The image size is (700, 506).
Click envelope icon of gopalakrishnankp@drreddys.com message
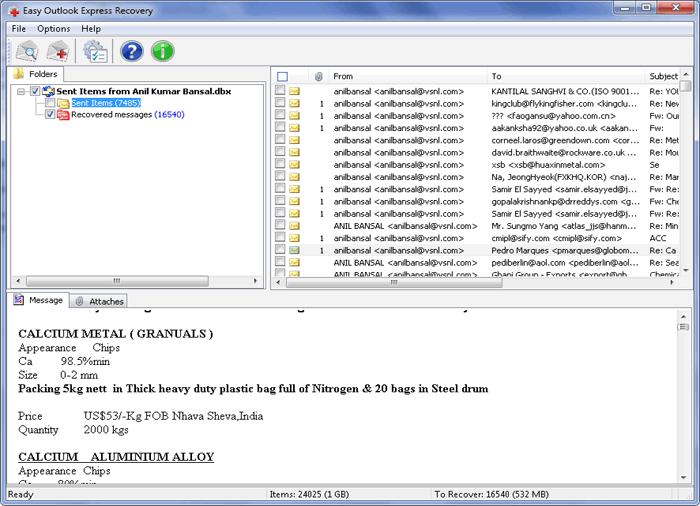coord(294,201)
